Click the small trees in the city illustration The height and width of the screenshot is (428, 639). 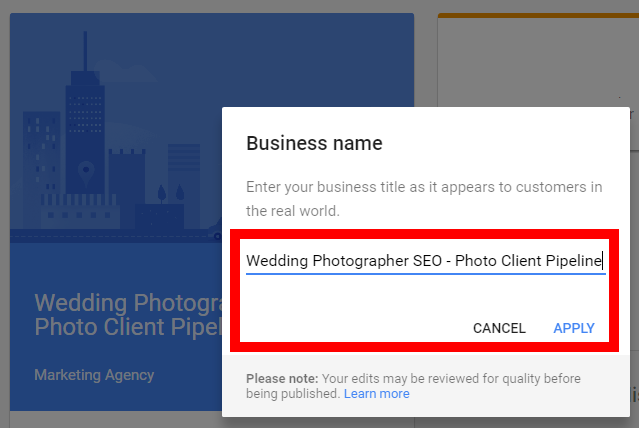pos(171,192)
